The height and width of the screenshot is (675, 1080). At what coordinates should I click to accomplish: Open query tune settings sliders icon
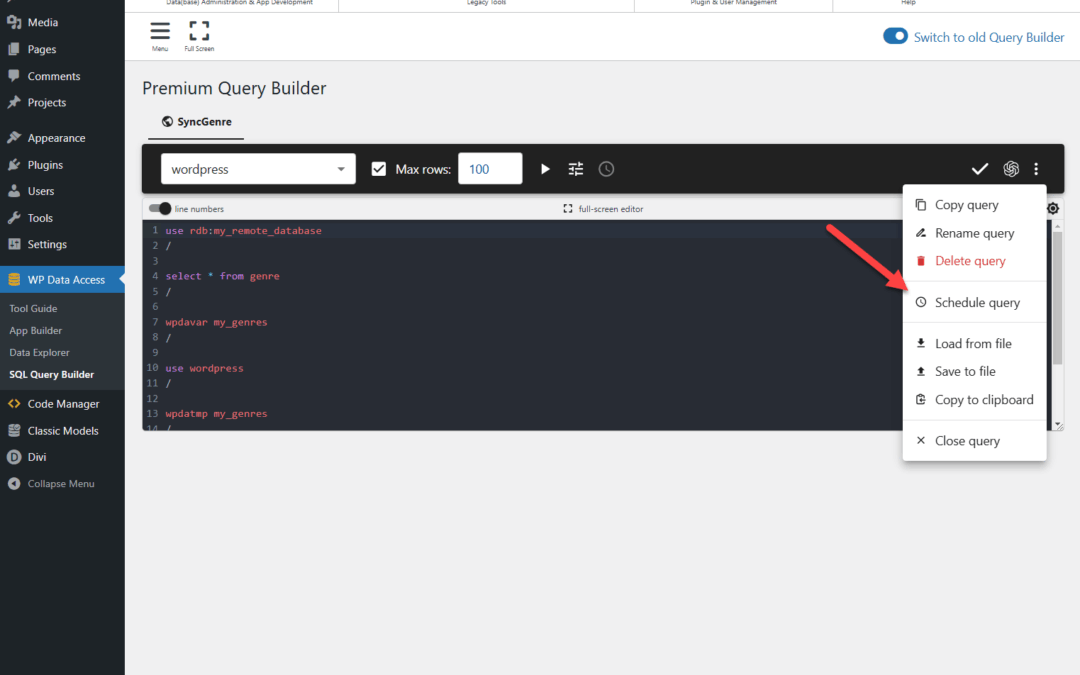[x=576, y=169]
